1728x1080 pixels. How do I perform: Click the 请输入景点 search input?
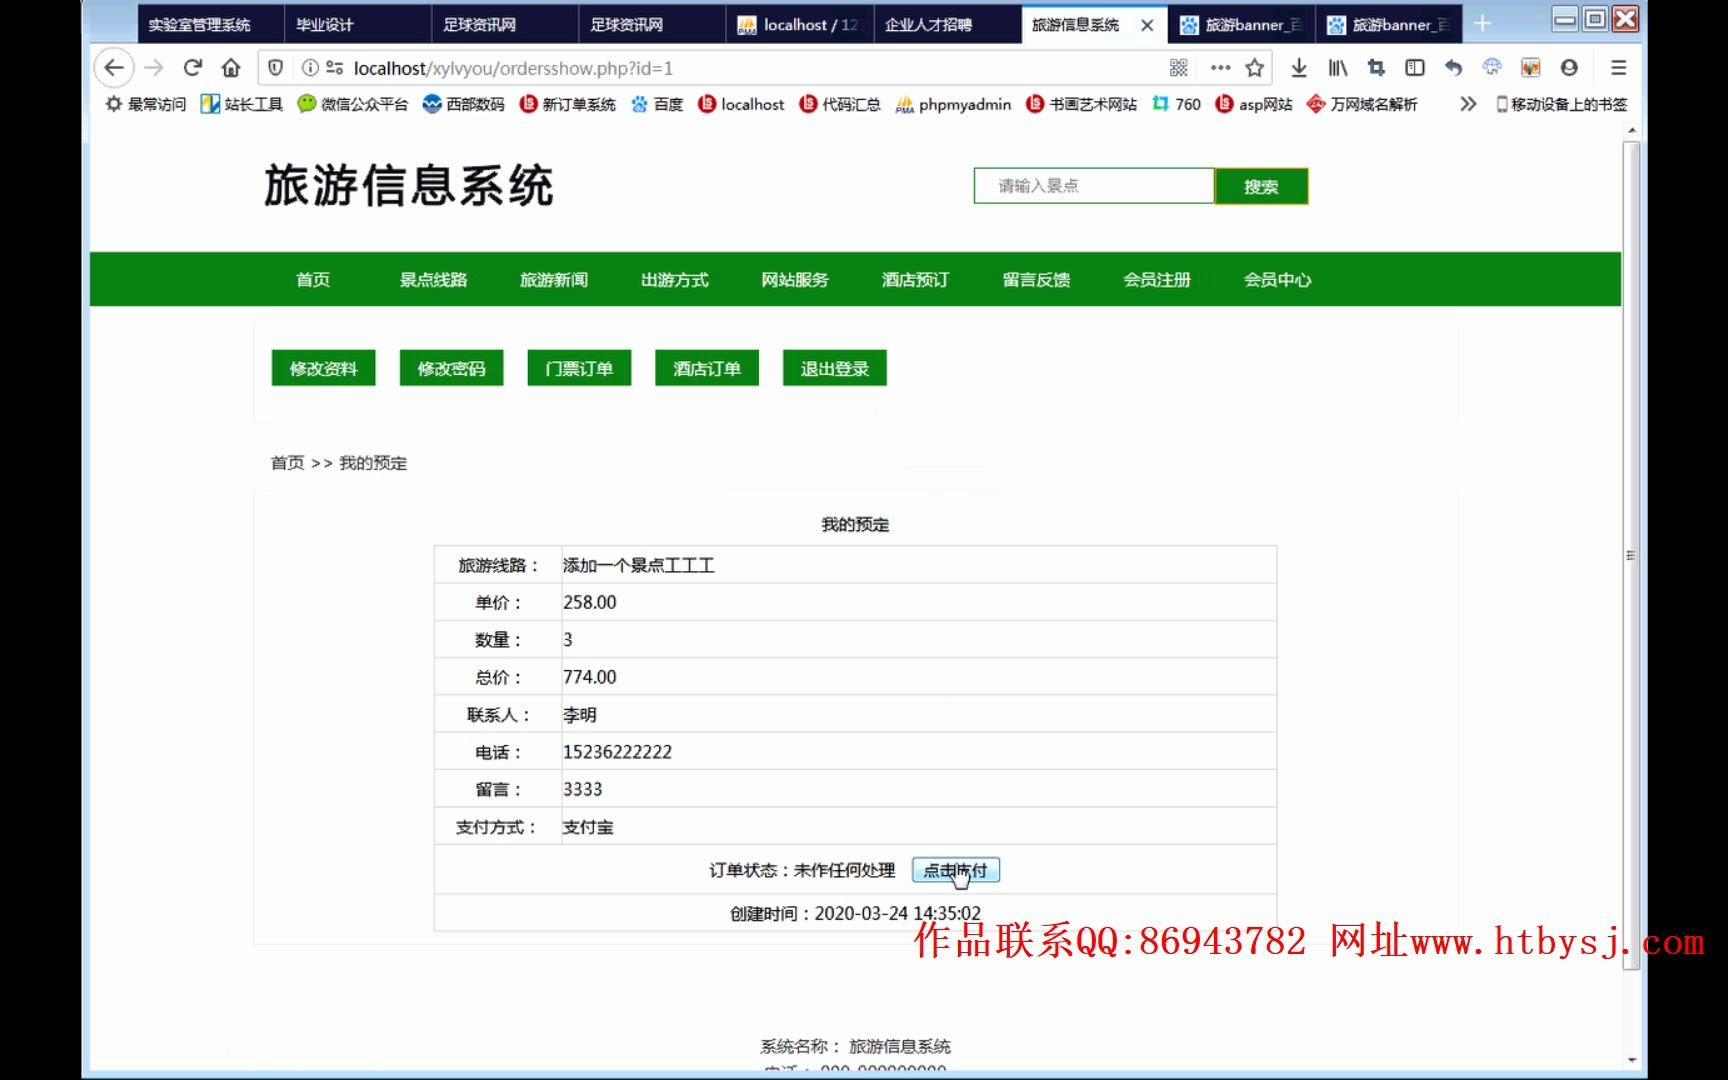click(1094, 186)
